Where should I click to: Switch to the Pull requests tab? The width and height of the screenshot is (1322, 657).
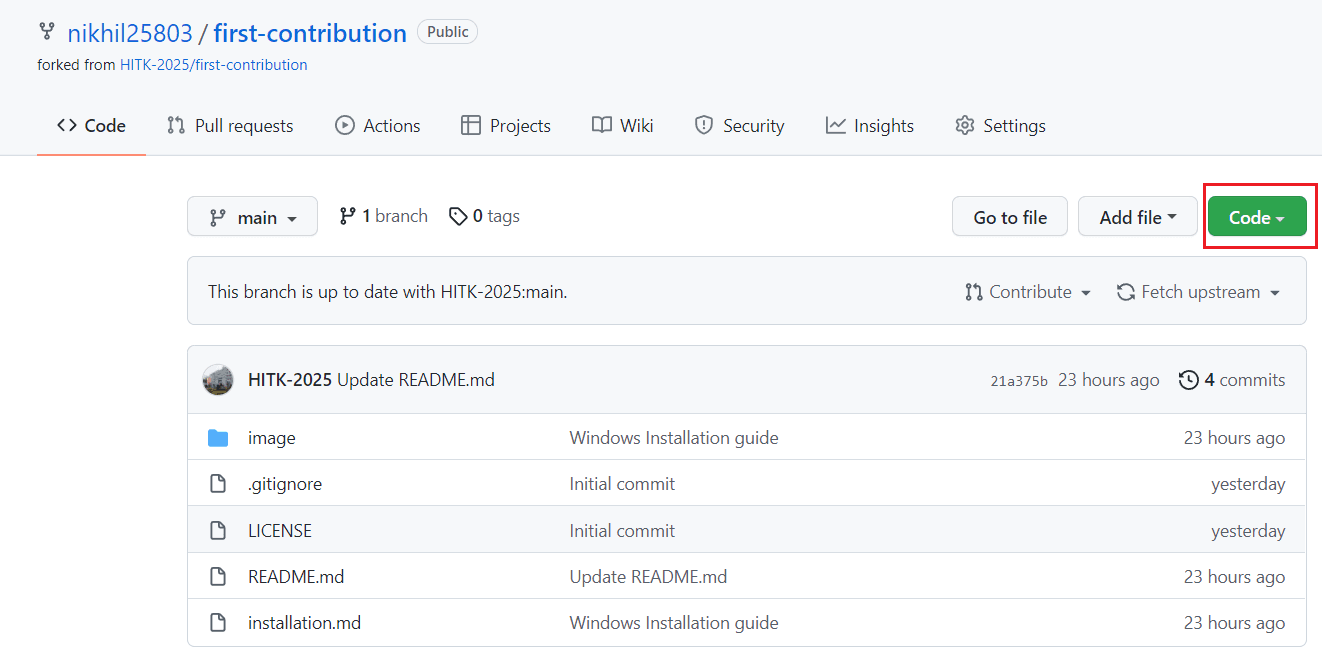pyautogui.click(x=230, y=126)
